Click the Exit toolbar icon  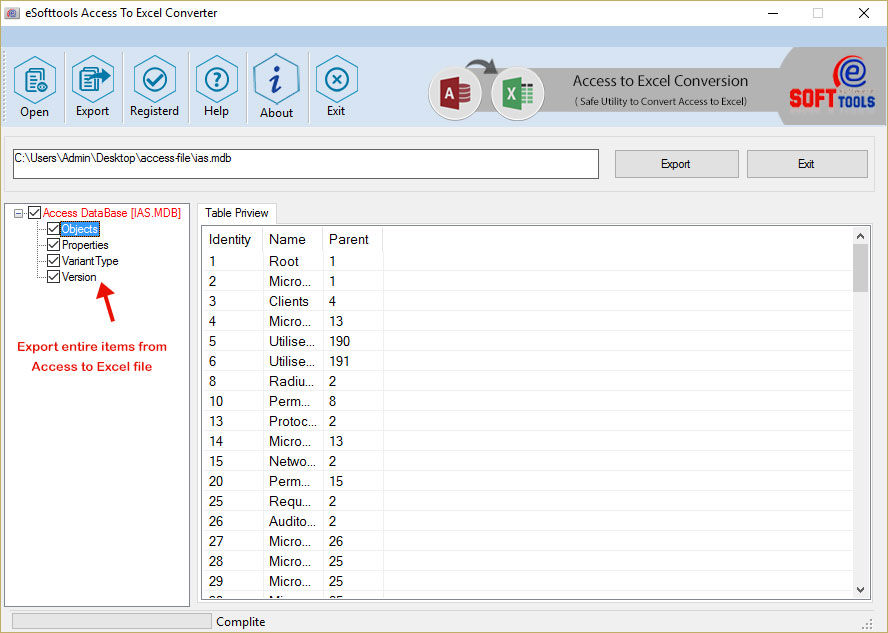coord(336,87)
